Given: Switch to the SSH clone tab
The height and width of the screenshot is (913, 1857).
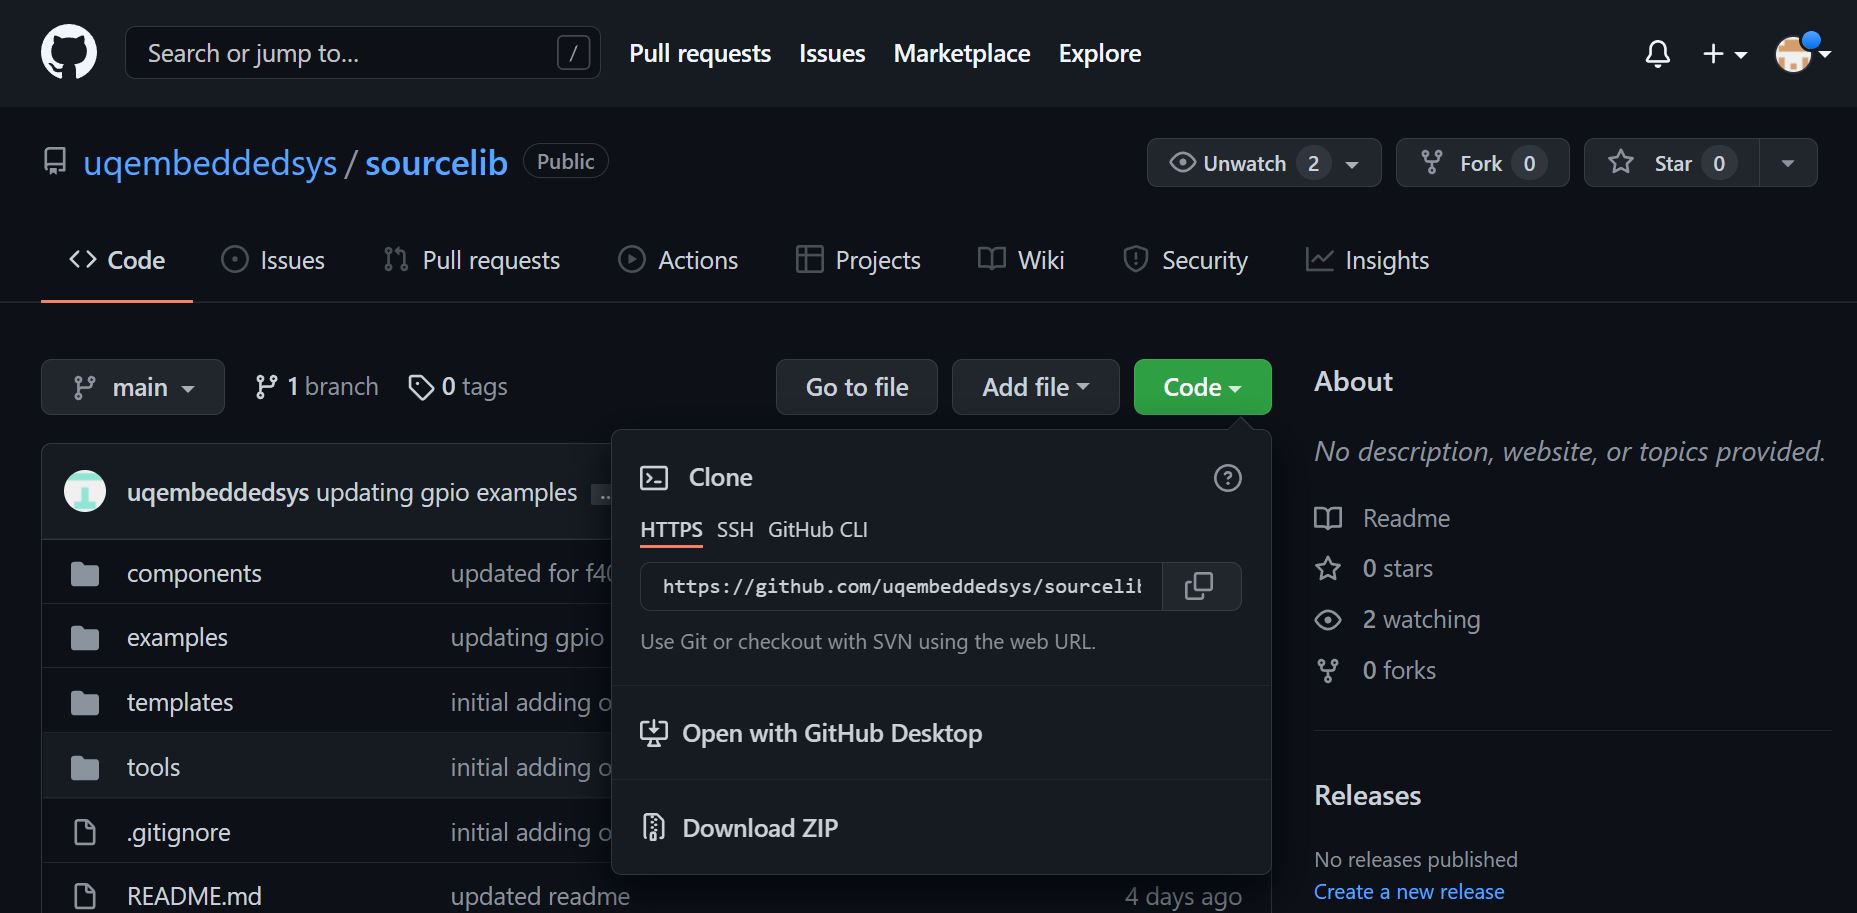Looking at the screenshot, I should [x=735, y=530].
